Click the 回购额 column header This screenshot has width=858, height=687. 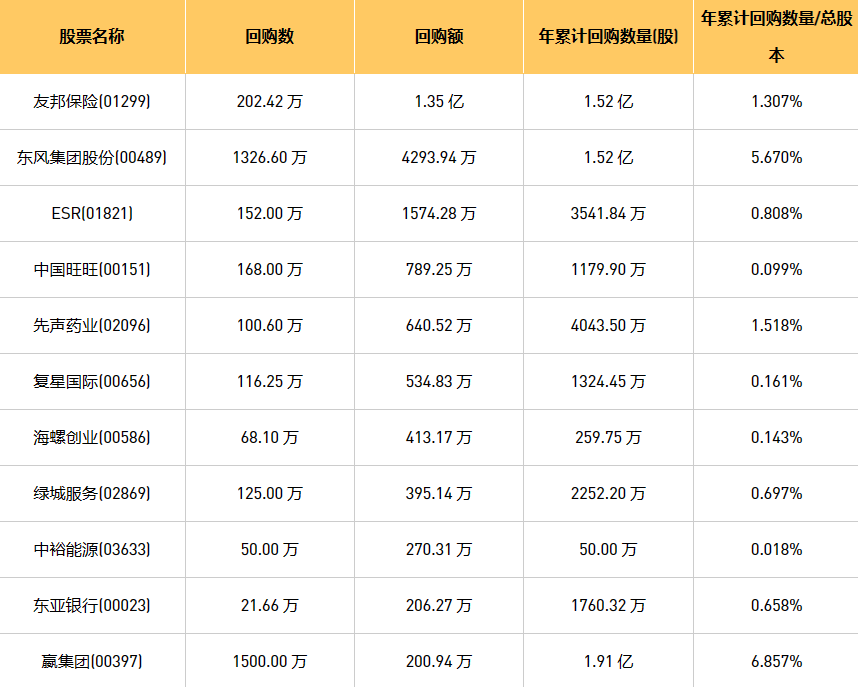coord(439,37)
